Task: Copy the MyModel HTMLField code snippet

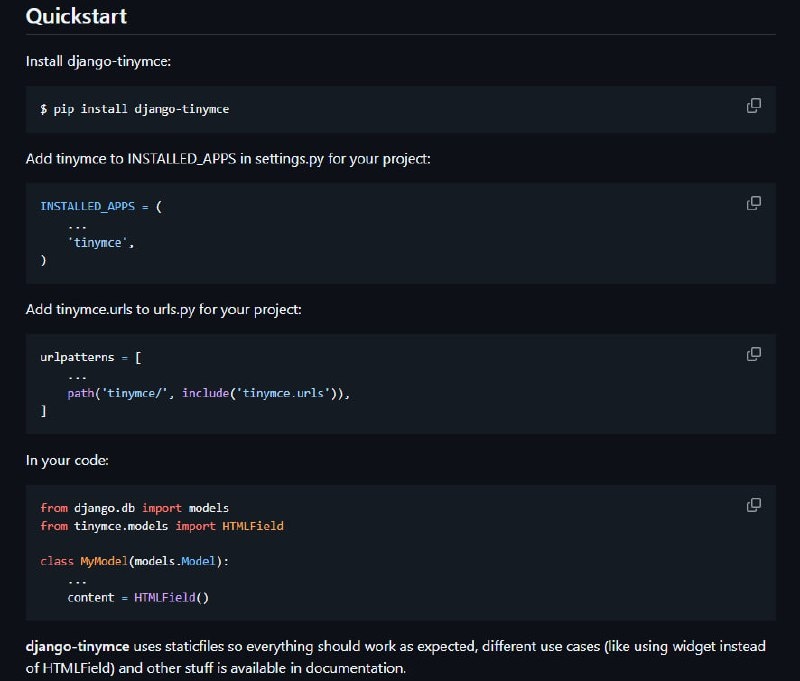Action: [x=754, y=505]
